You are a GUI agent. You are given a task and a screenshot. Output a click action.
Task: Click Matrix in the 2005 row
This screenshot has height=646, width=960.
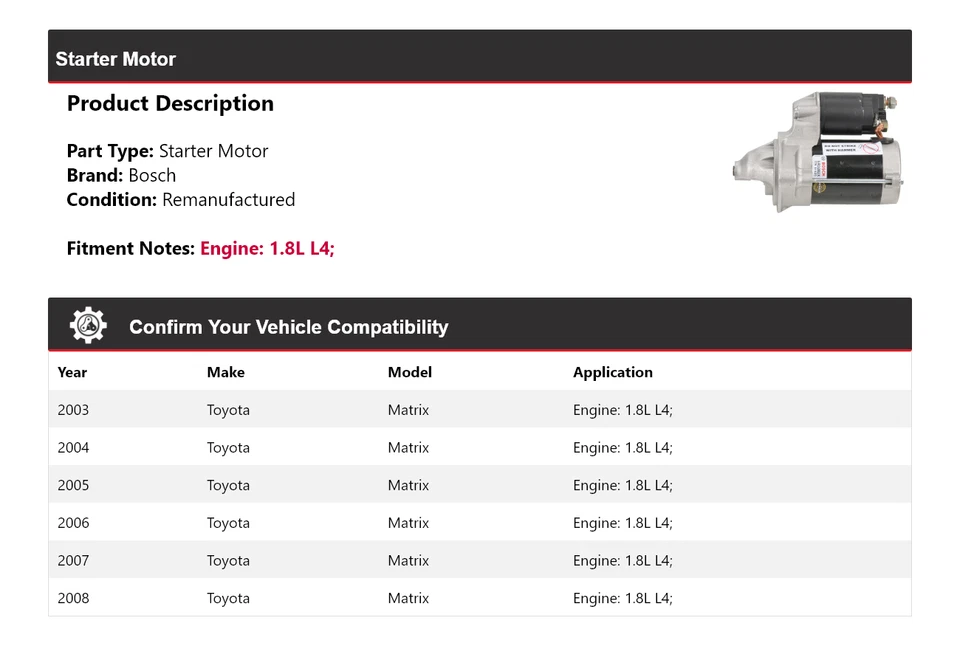click(x=408, y=485)
